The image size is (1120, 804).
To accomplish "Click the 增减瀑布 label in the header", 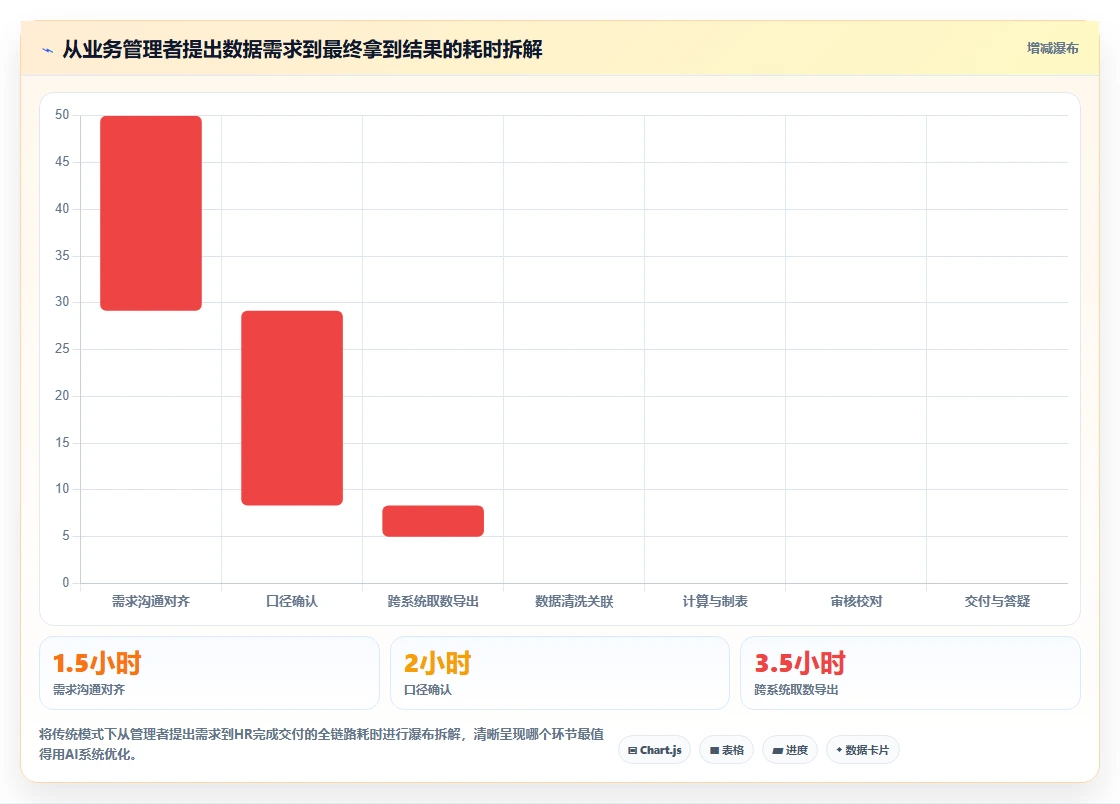I will point(1052,49).
